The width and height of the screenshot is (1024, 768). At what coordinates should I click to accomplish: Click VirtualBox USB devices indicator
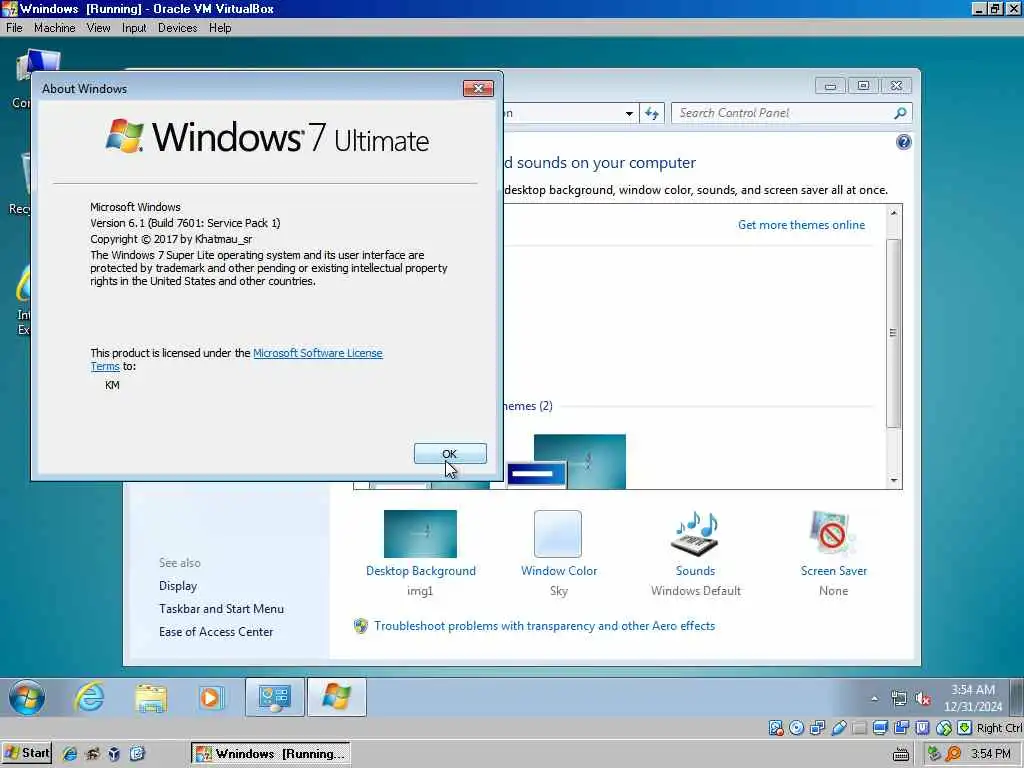click(839, 728)
